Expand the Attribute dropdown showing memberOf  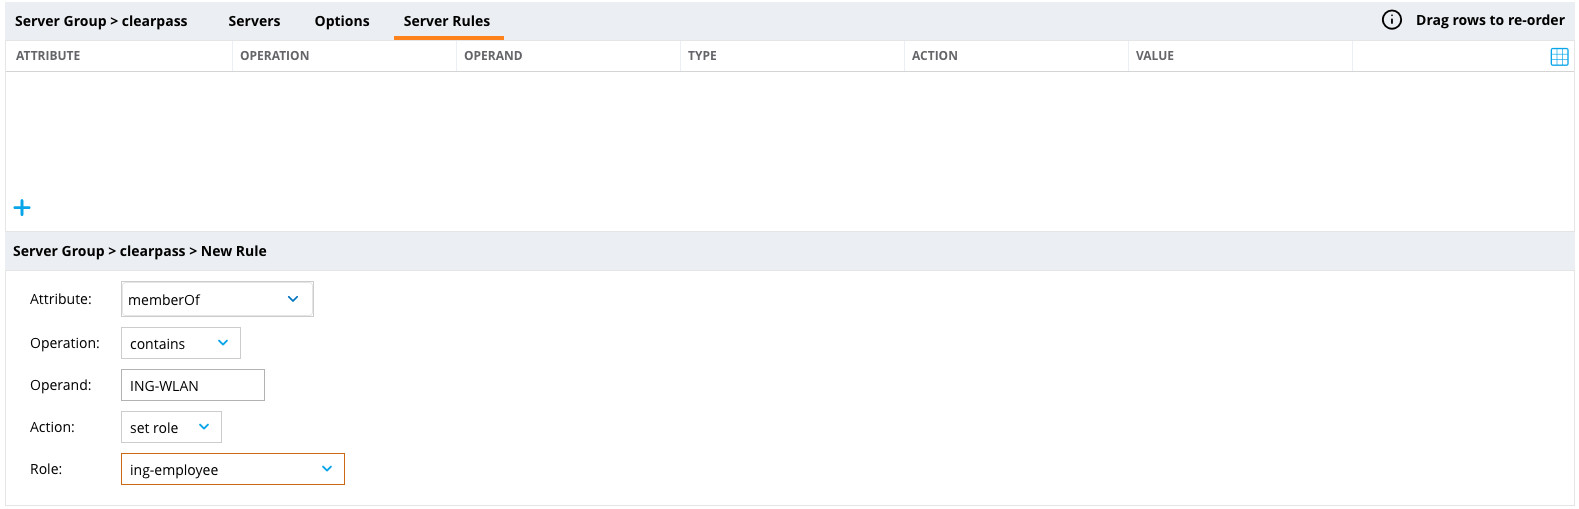tap(217, 299)
